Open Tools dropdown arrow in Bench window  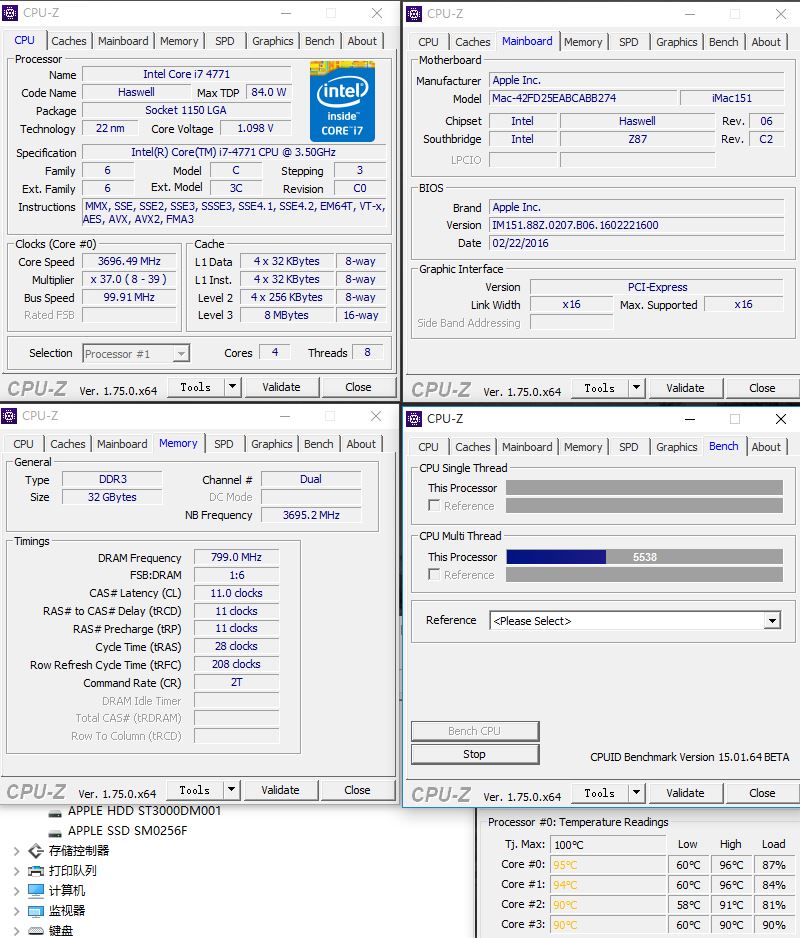[x=637, y=793]
